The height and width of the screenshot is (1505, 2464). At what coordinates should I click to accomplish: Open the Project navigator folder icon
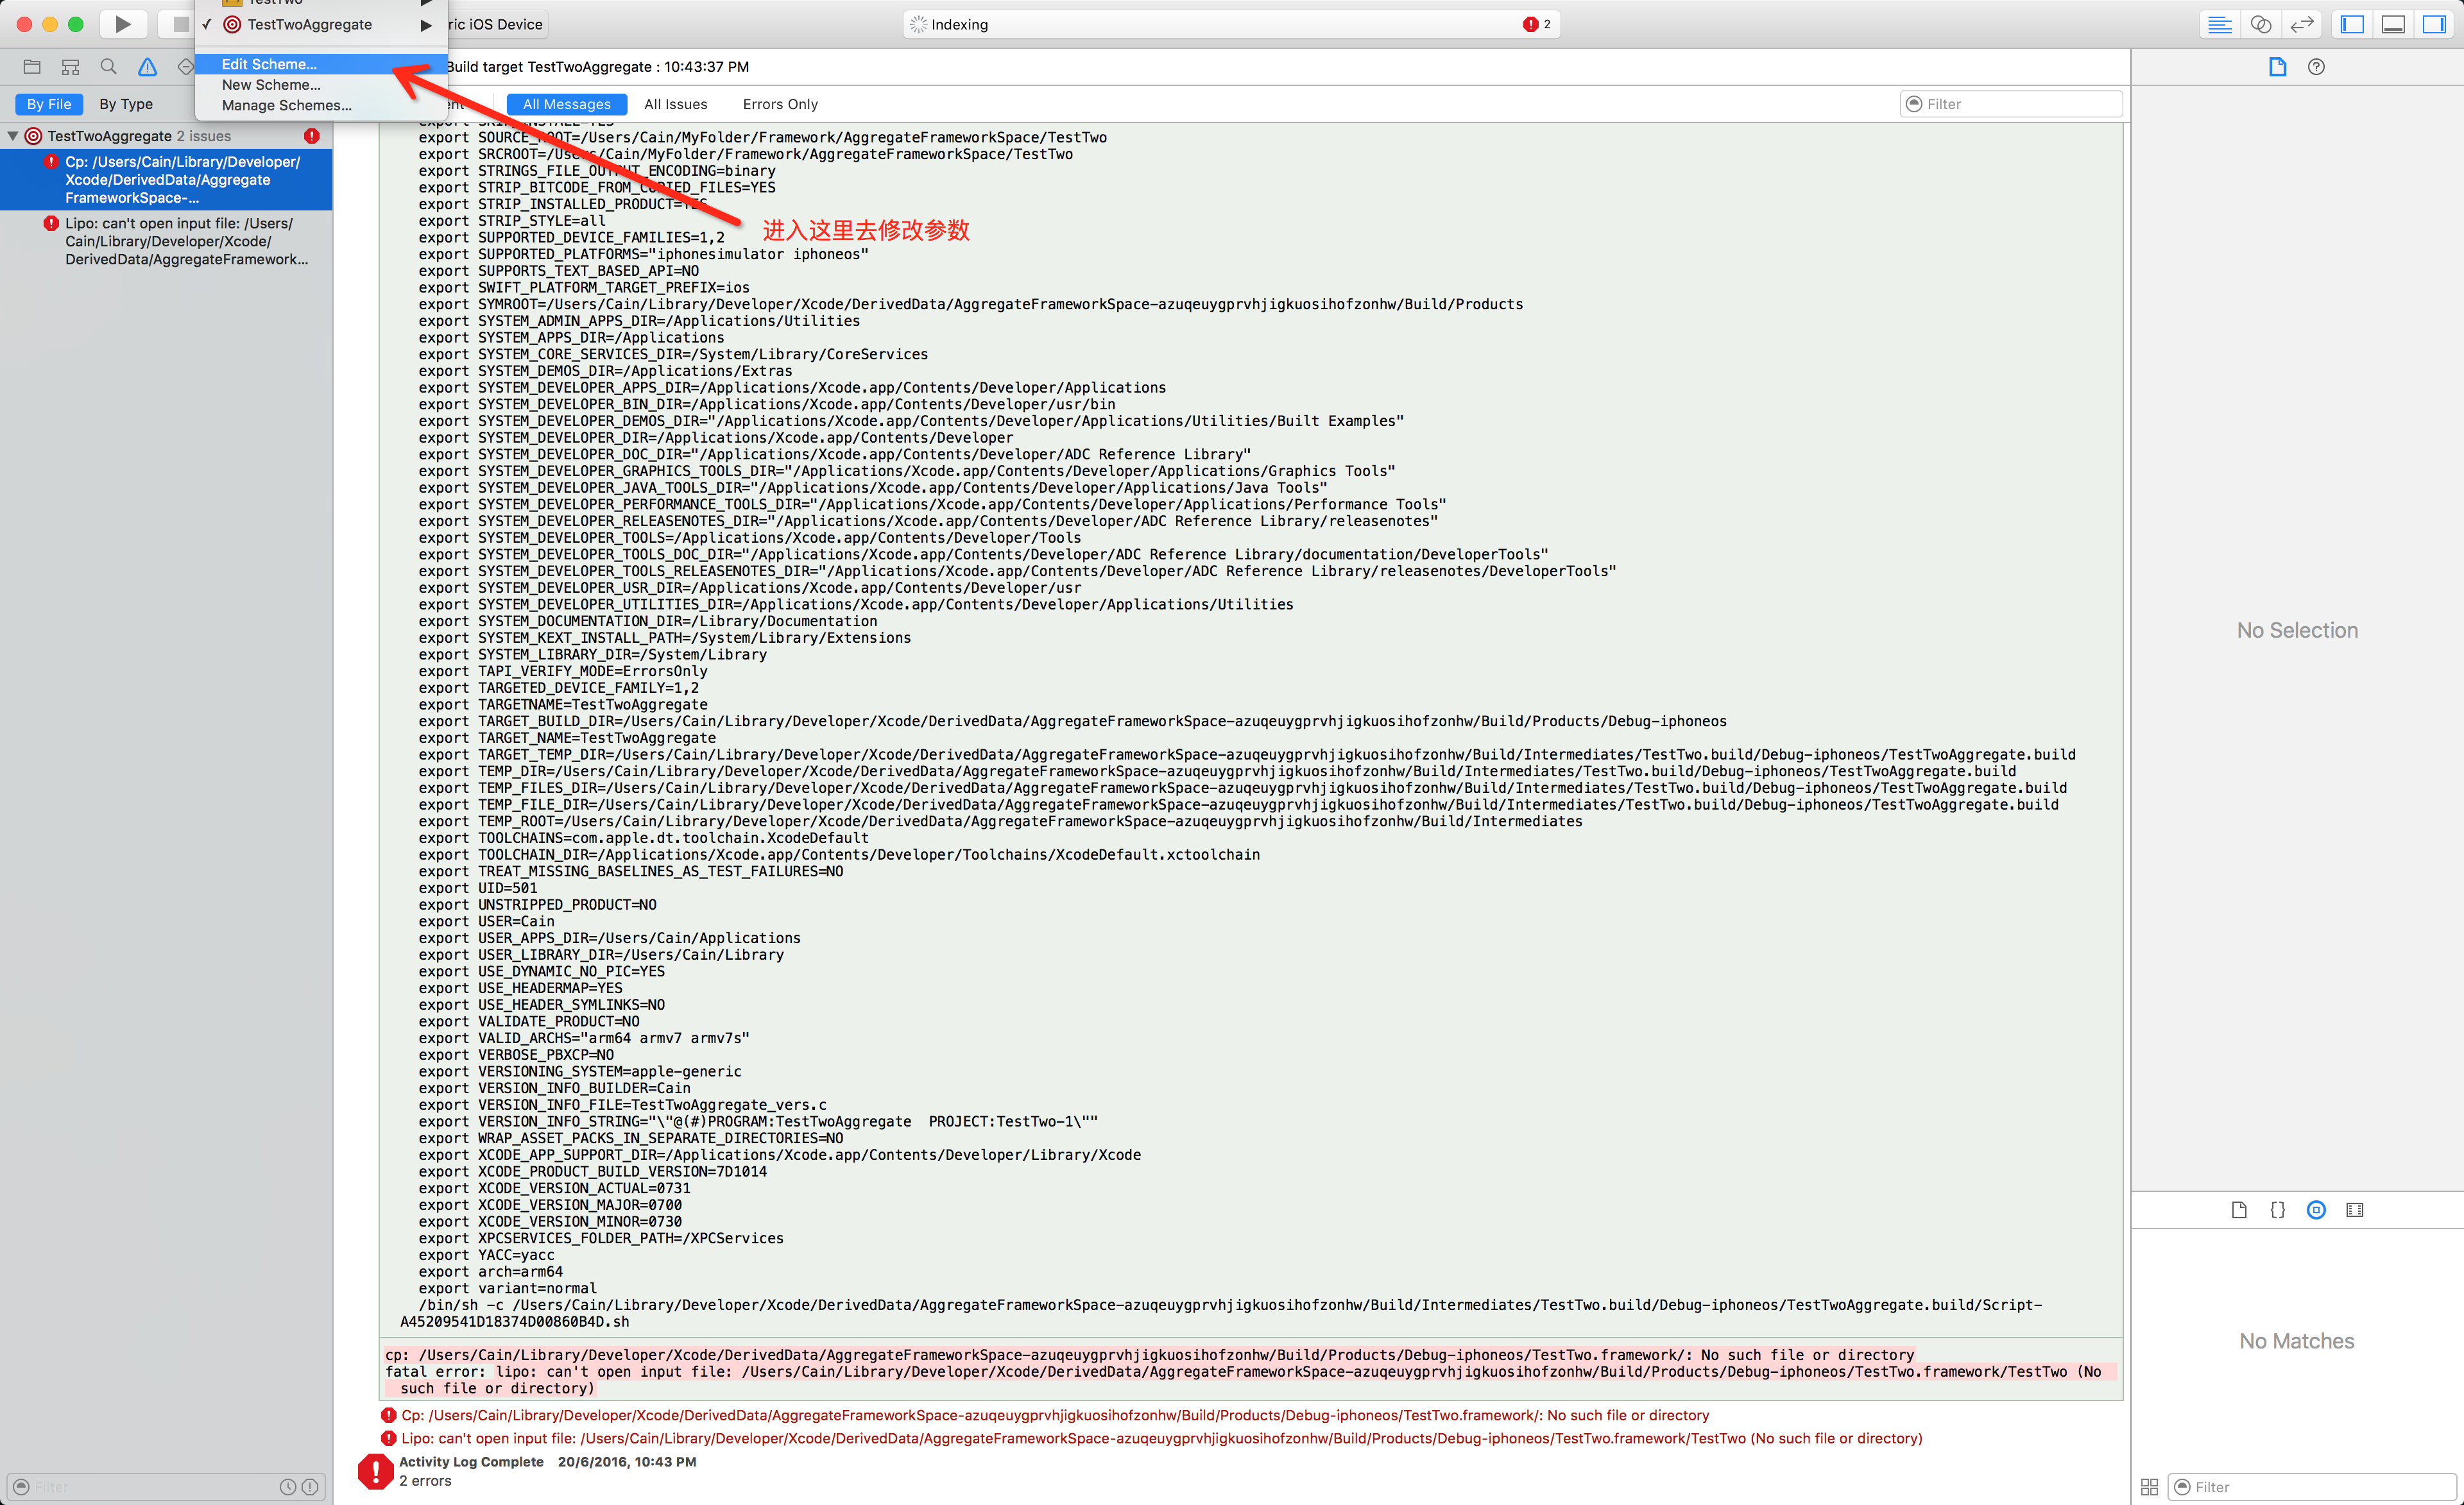tap(32, 67)
